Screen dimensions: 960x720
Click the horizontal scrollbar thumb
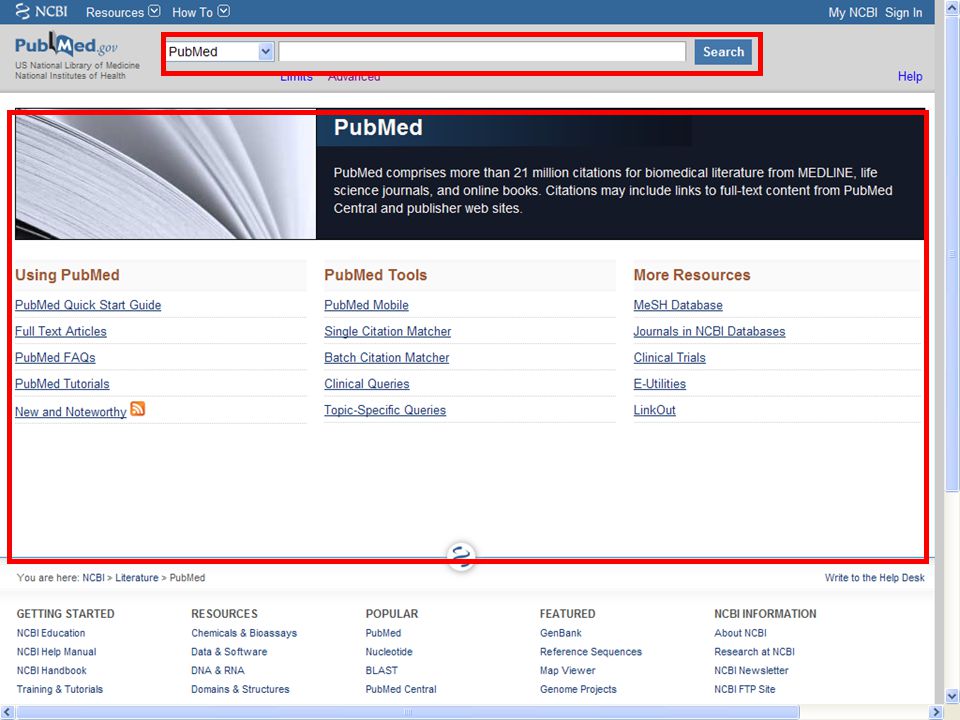pos(408,712)
